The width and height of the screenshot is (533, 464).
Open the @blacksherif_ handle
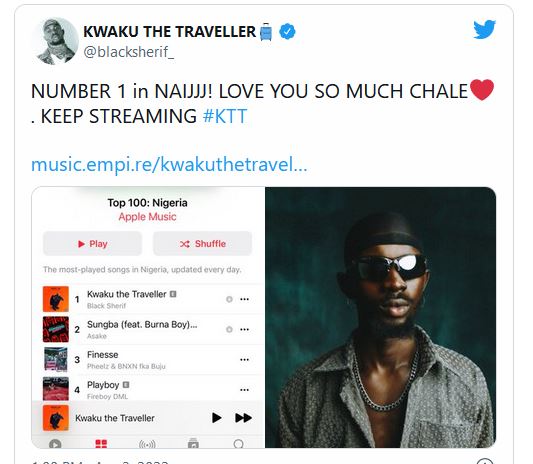[128, 52]
